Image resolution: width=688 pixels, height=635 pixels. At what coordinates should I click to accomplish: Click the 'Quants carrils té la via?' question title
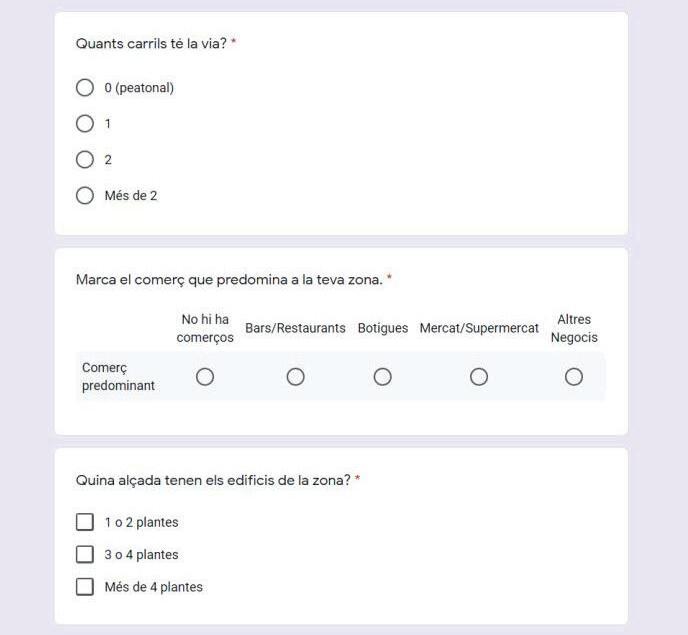[x=151, y=44]
